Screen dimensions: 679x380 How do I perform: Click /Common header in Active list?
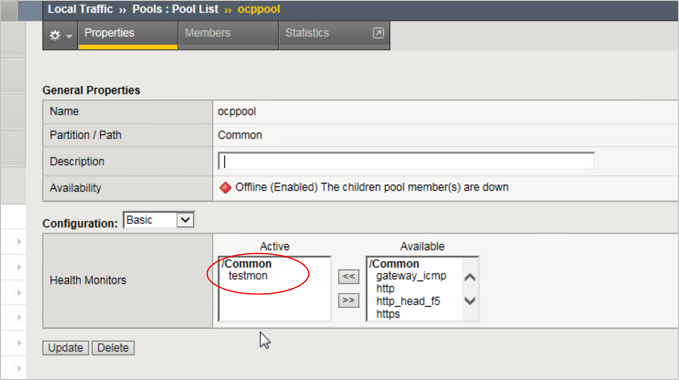(246, 264)
